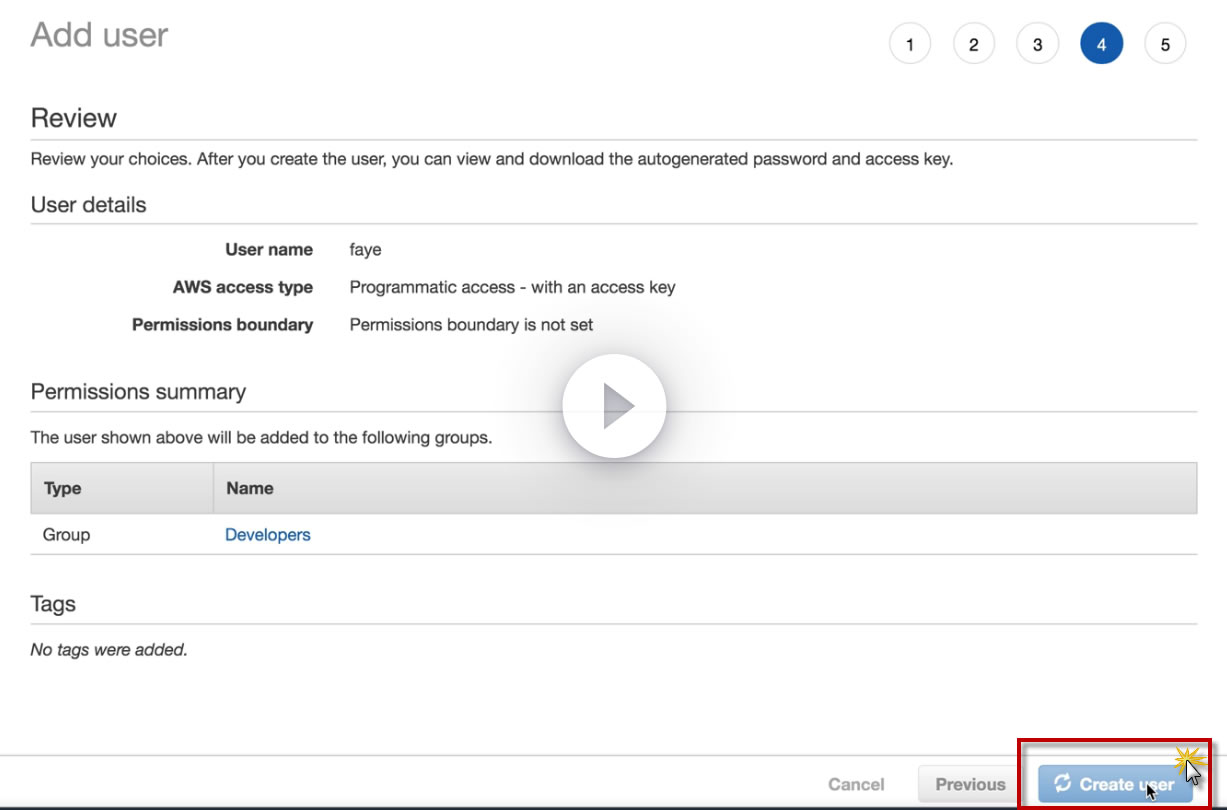Advance to step 5 circle
Viewport: 1227px width, 810px height.
tap(1165, 44)
